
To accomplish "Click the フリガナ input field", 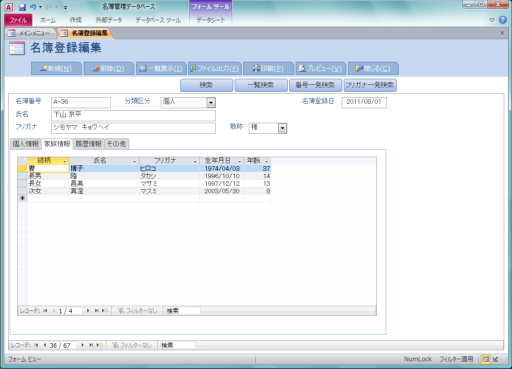I will [133, 128].
